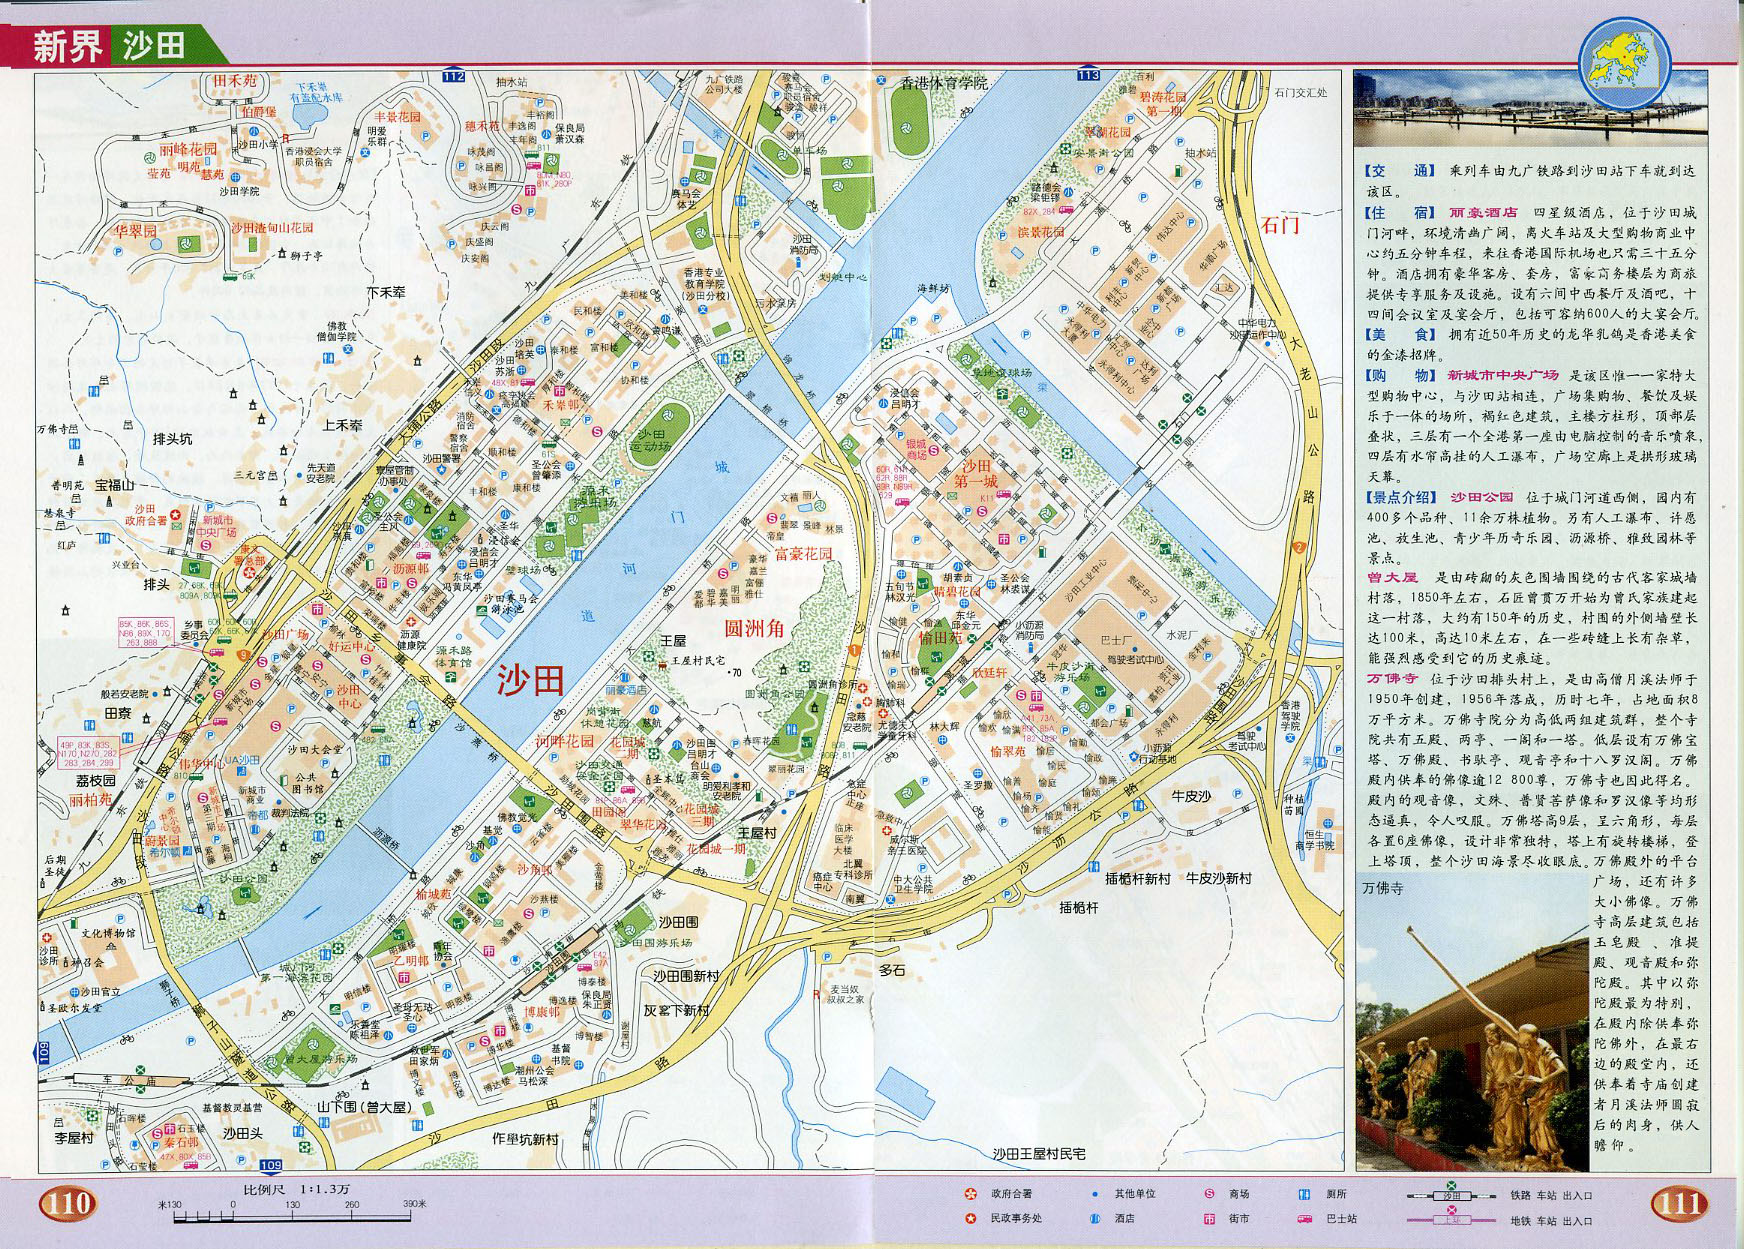Select the green 沙田 header tab
Image resolution: width=1744 pixels, height=1249 pixels.
(155, 48)
